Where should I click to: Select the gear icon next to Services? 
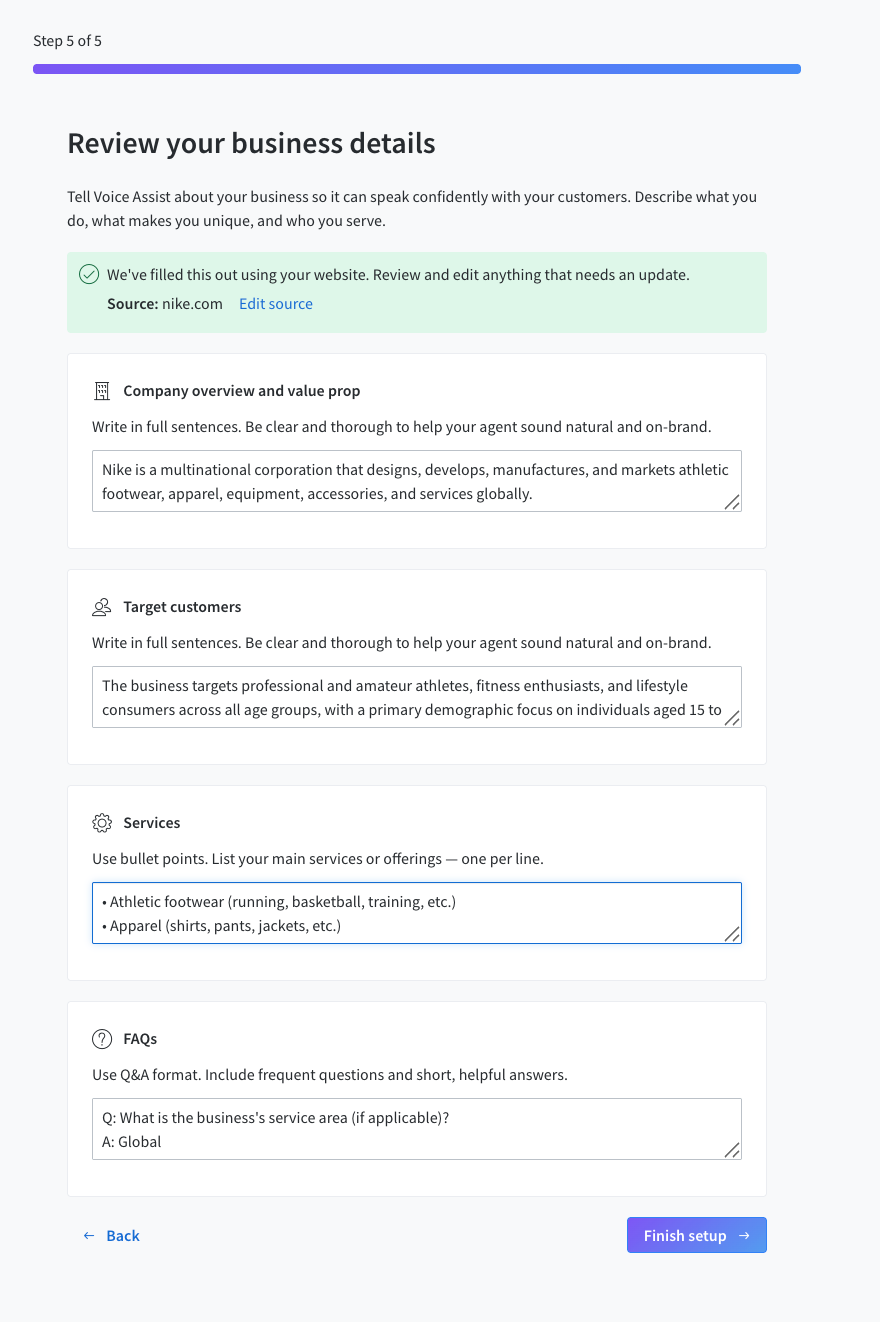pyautogui.click(x=101, y=823)
